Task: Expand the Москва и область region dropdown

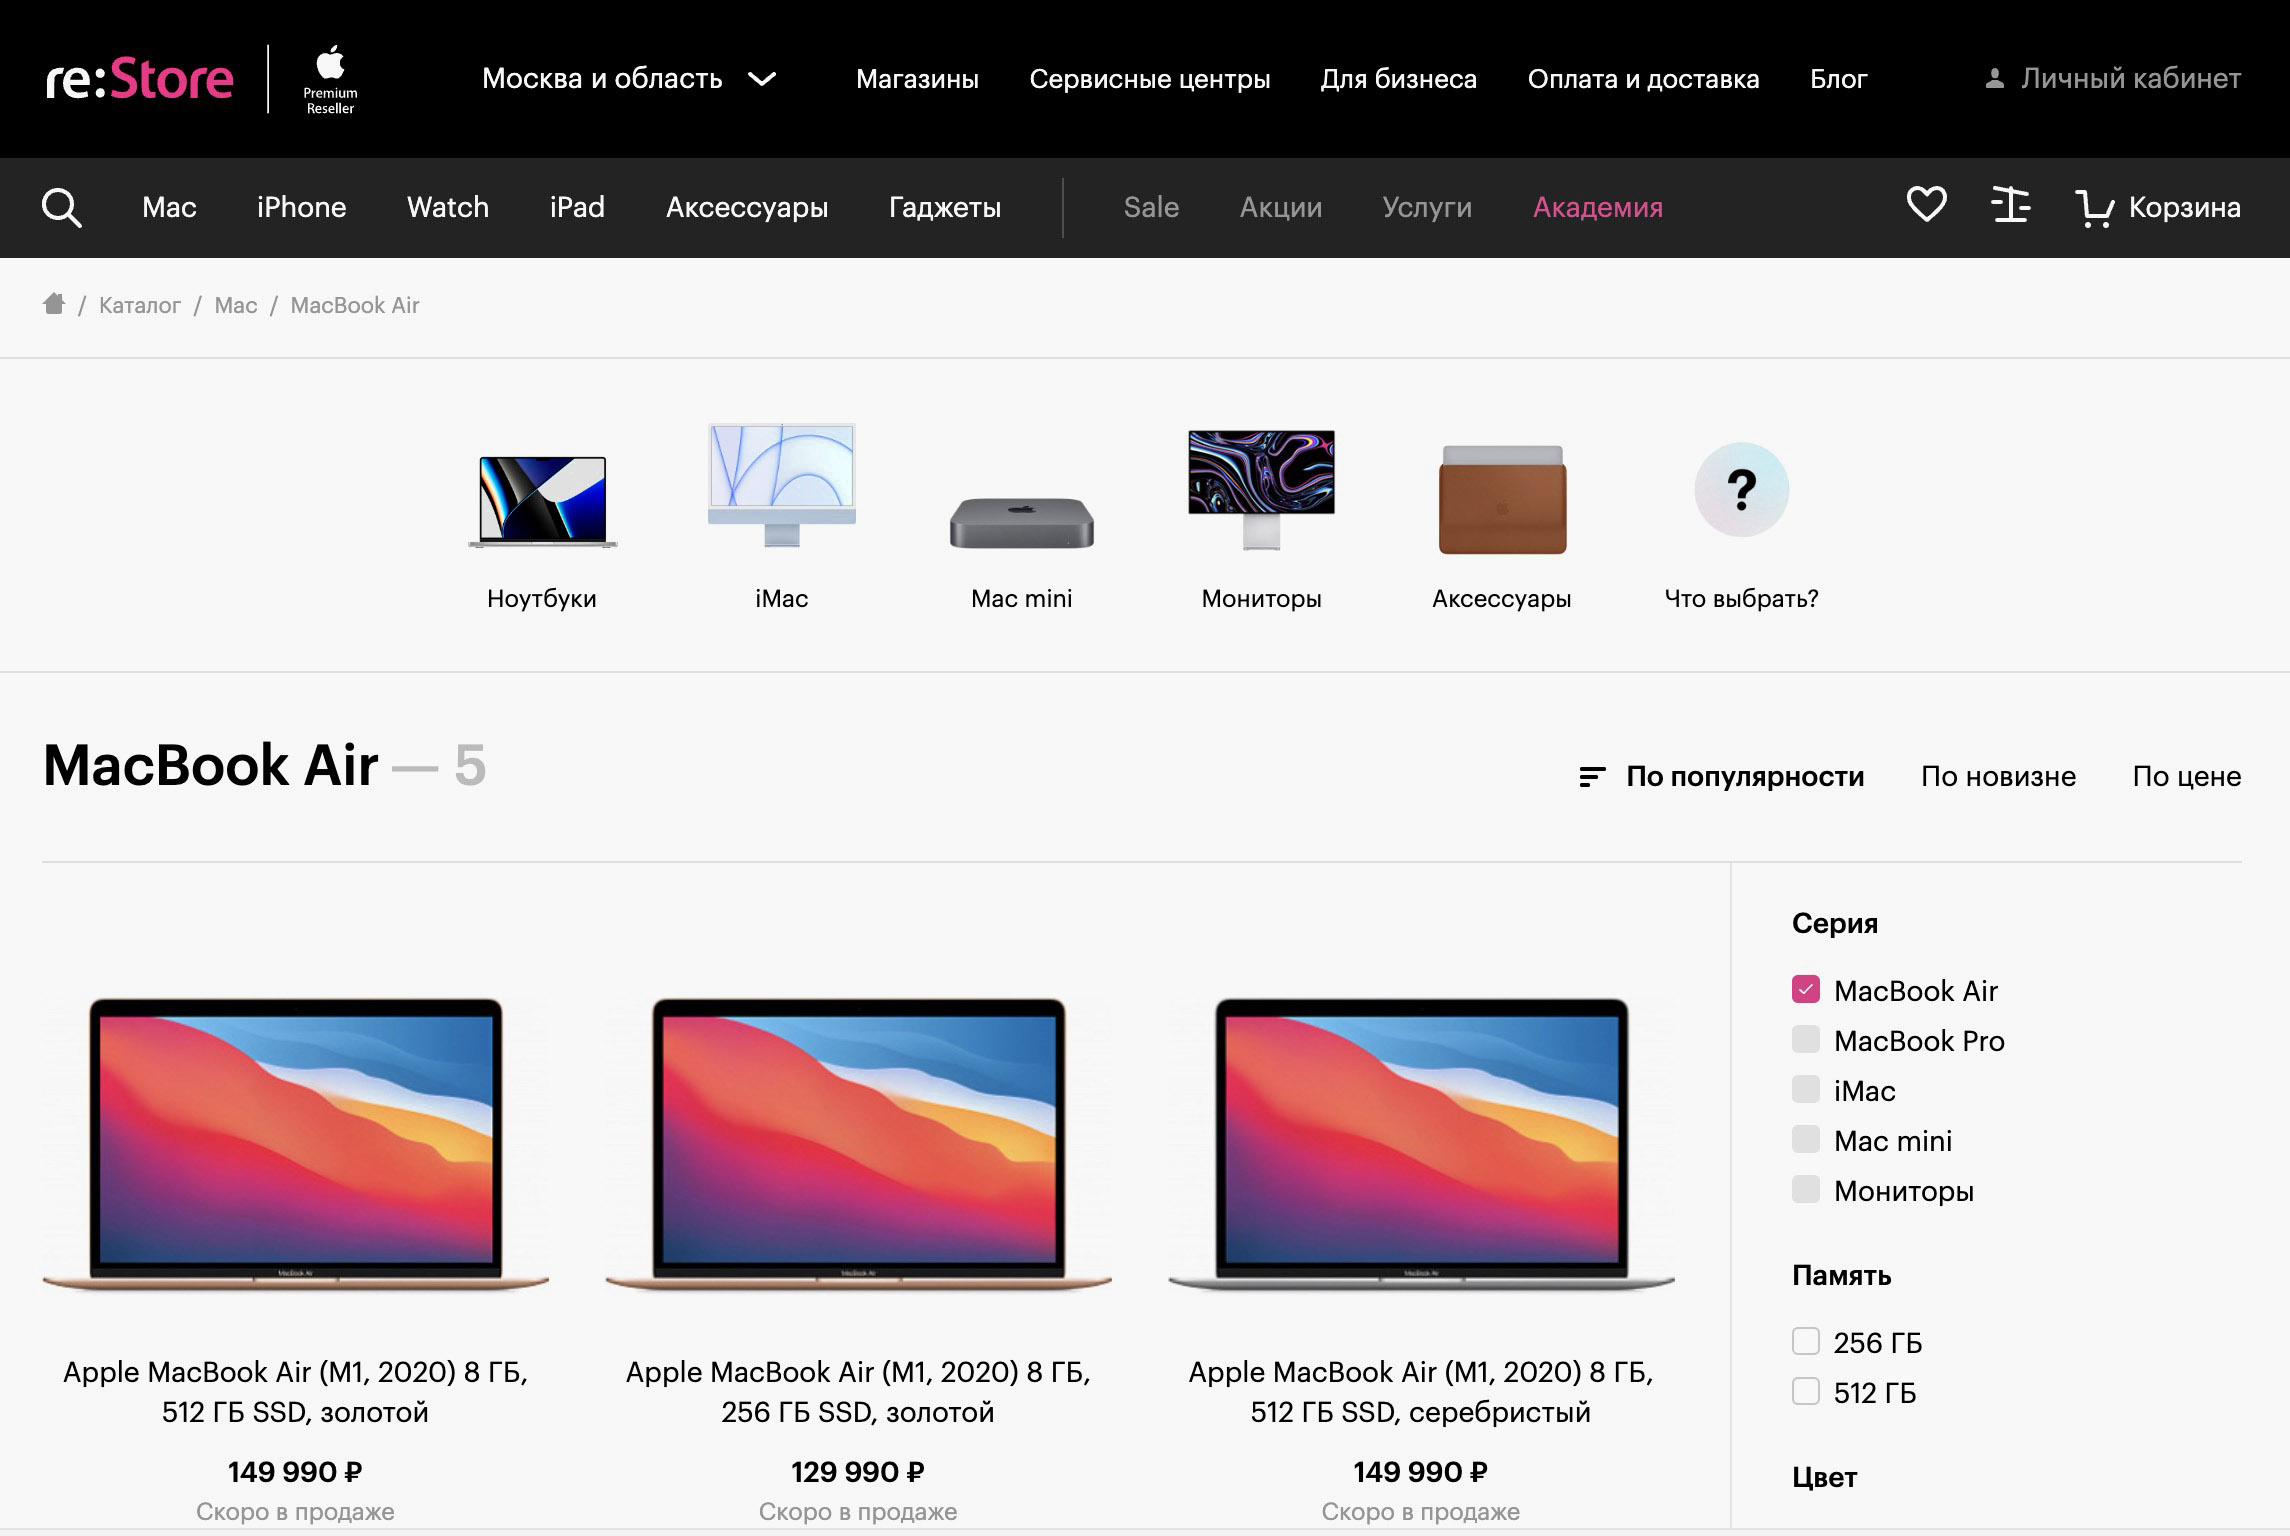Action: click(628, 79)
